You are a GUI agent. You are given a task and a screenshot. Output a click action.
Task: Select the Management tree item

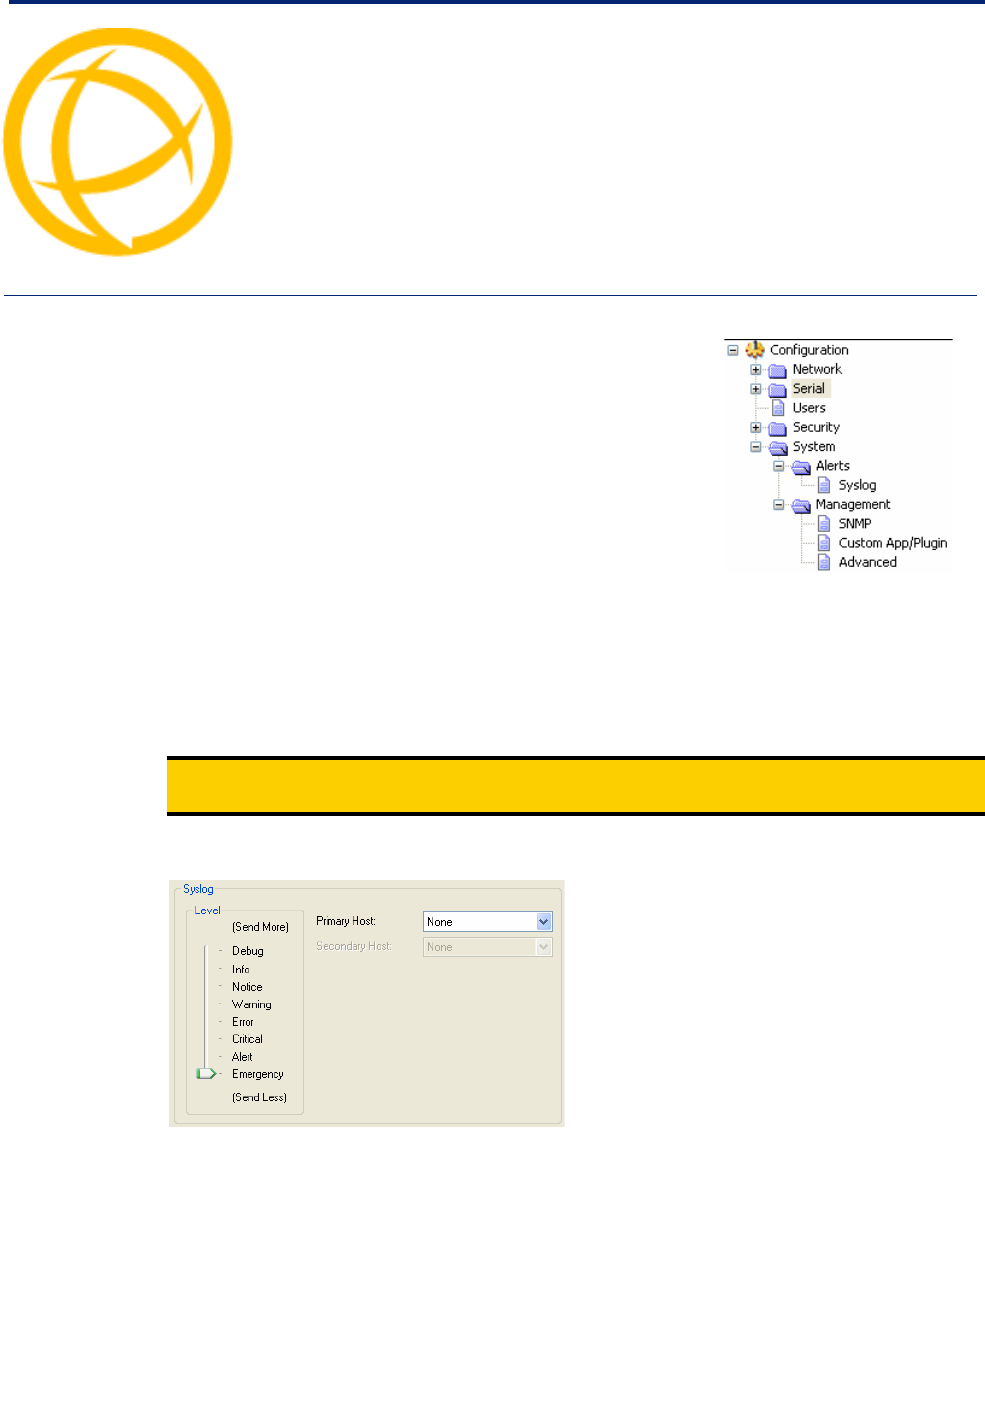[853, 505]
